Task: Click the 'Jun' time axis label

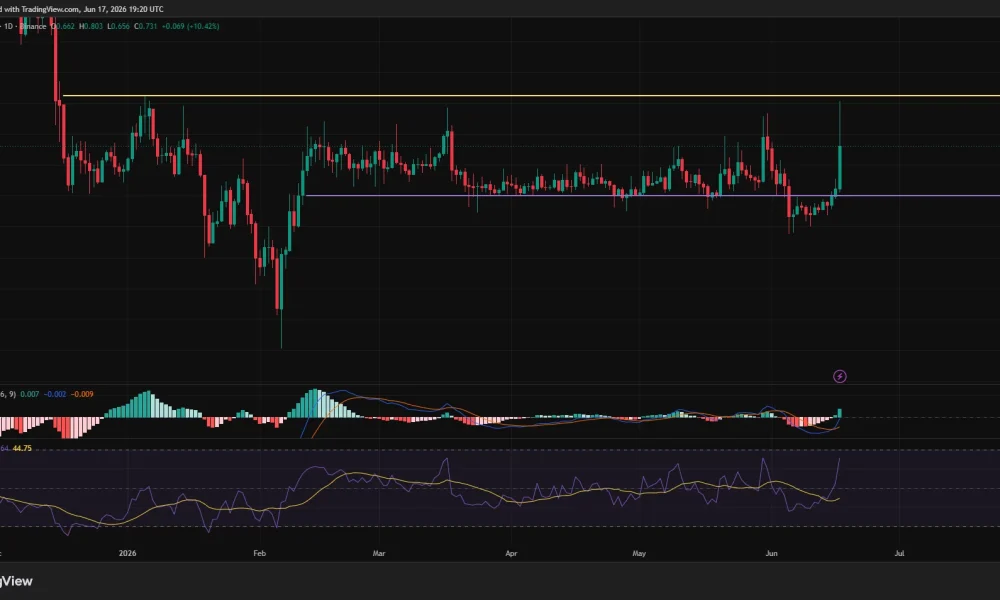Action: coord(772,553)
